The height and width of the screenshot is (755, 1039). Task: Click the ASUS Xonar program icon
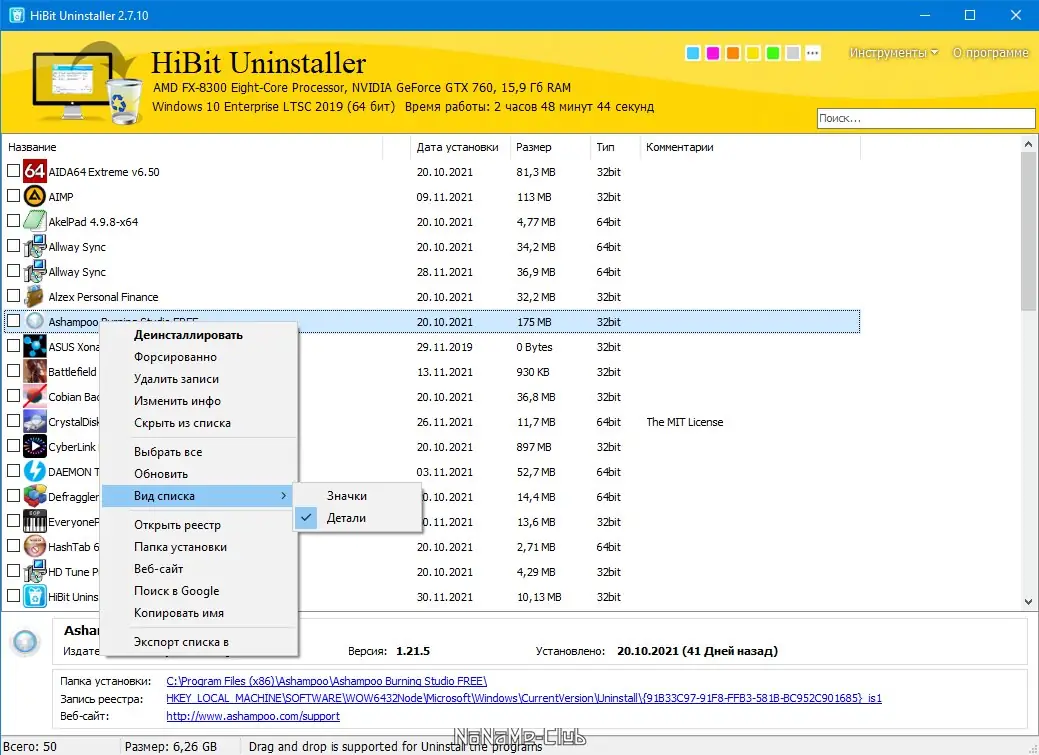34,347
